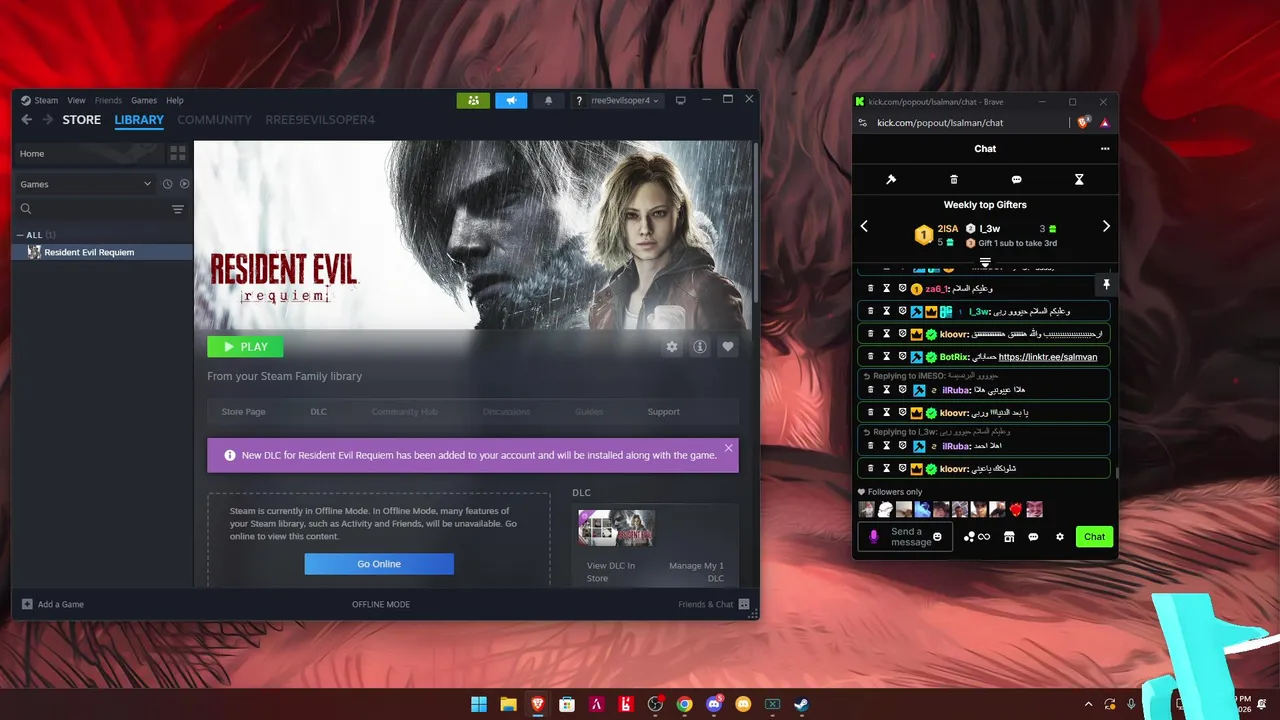Click the Go Online button
This screenshot has height=720, width=1280.
click(x=379, y=564)
